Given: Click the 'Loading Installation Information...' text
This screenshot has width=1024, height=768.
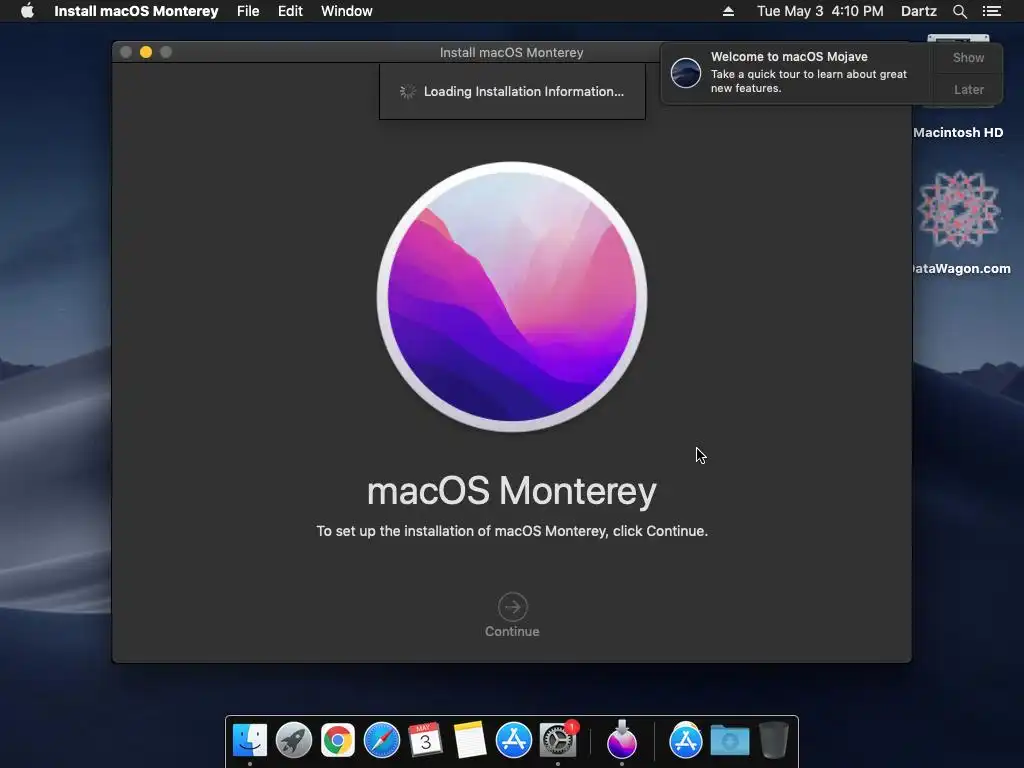Looking at the screenshot, I should [524, 91].
